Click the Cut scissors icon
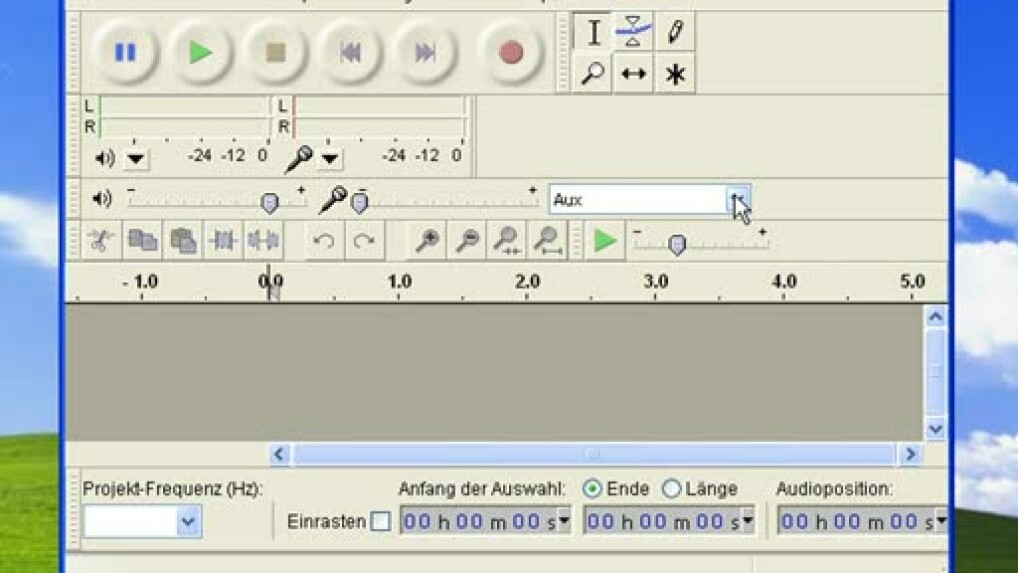Screen dimensions: 1018x573 (x=100, y=240)
